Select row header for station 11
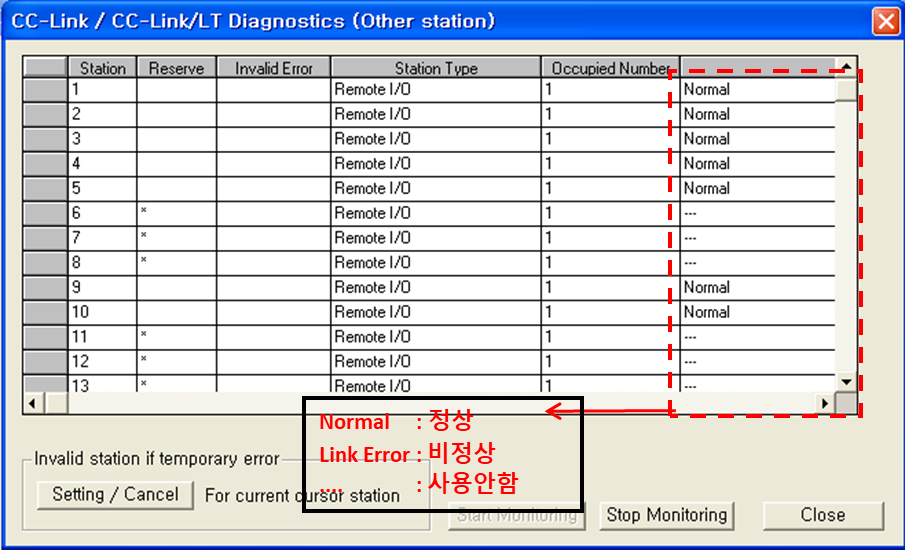 [45, 338]
